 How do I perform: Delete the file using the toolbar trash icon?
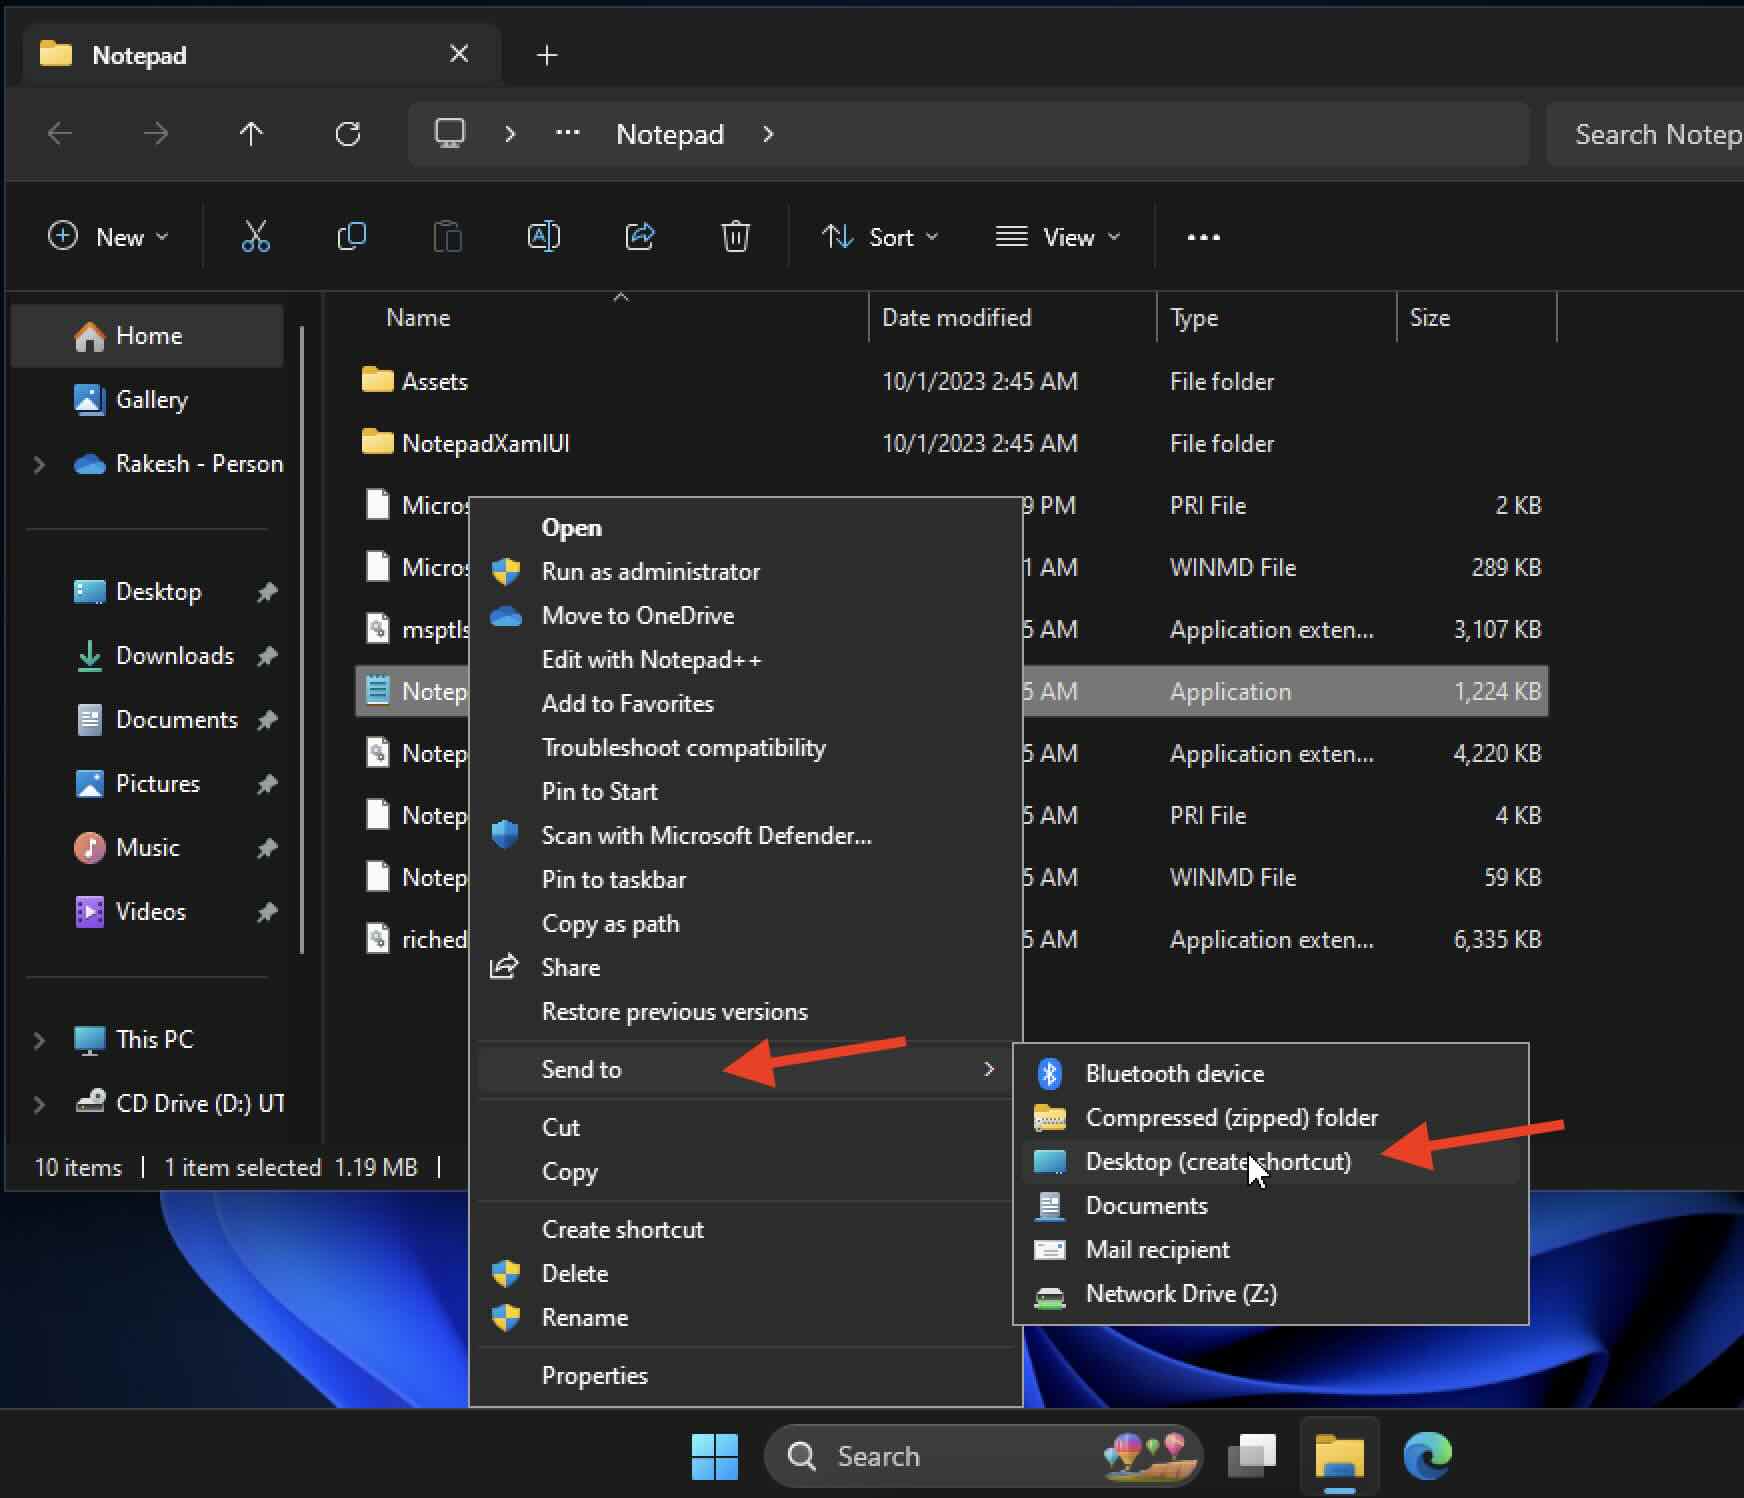(x=737, y=236)
